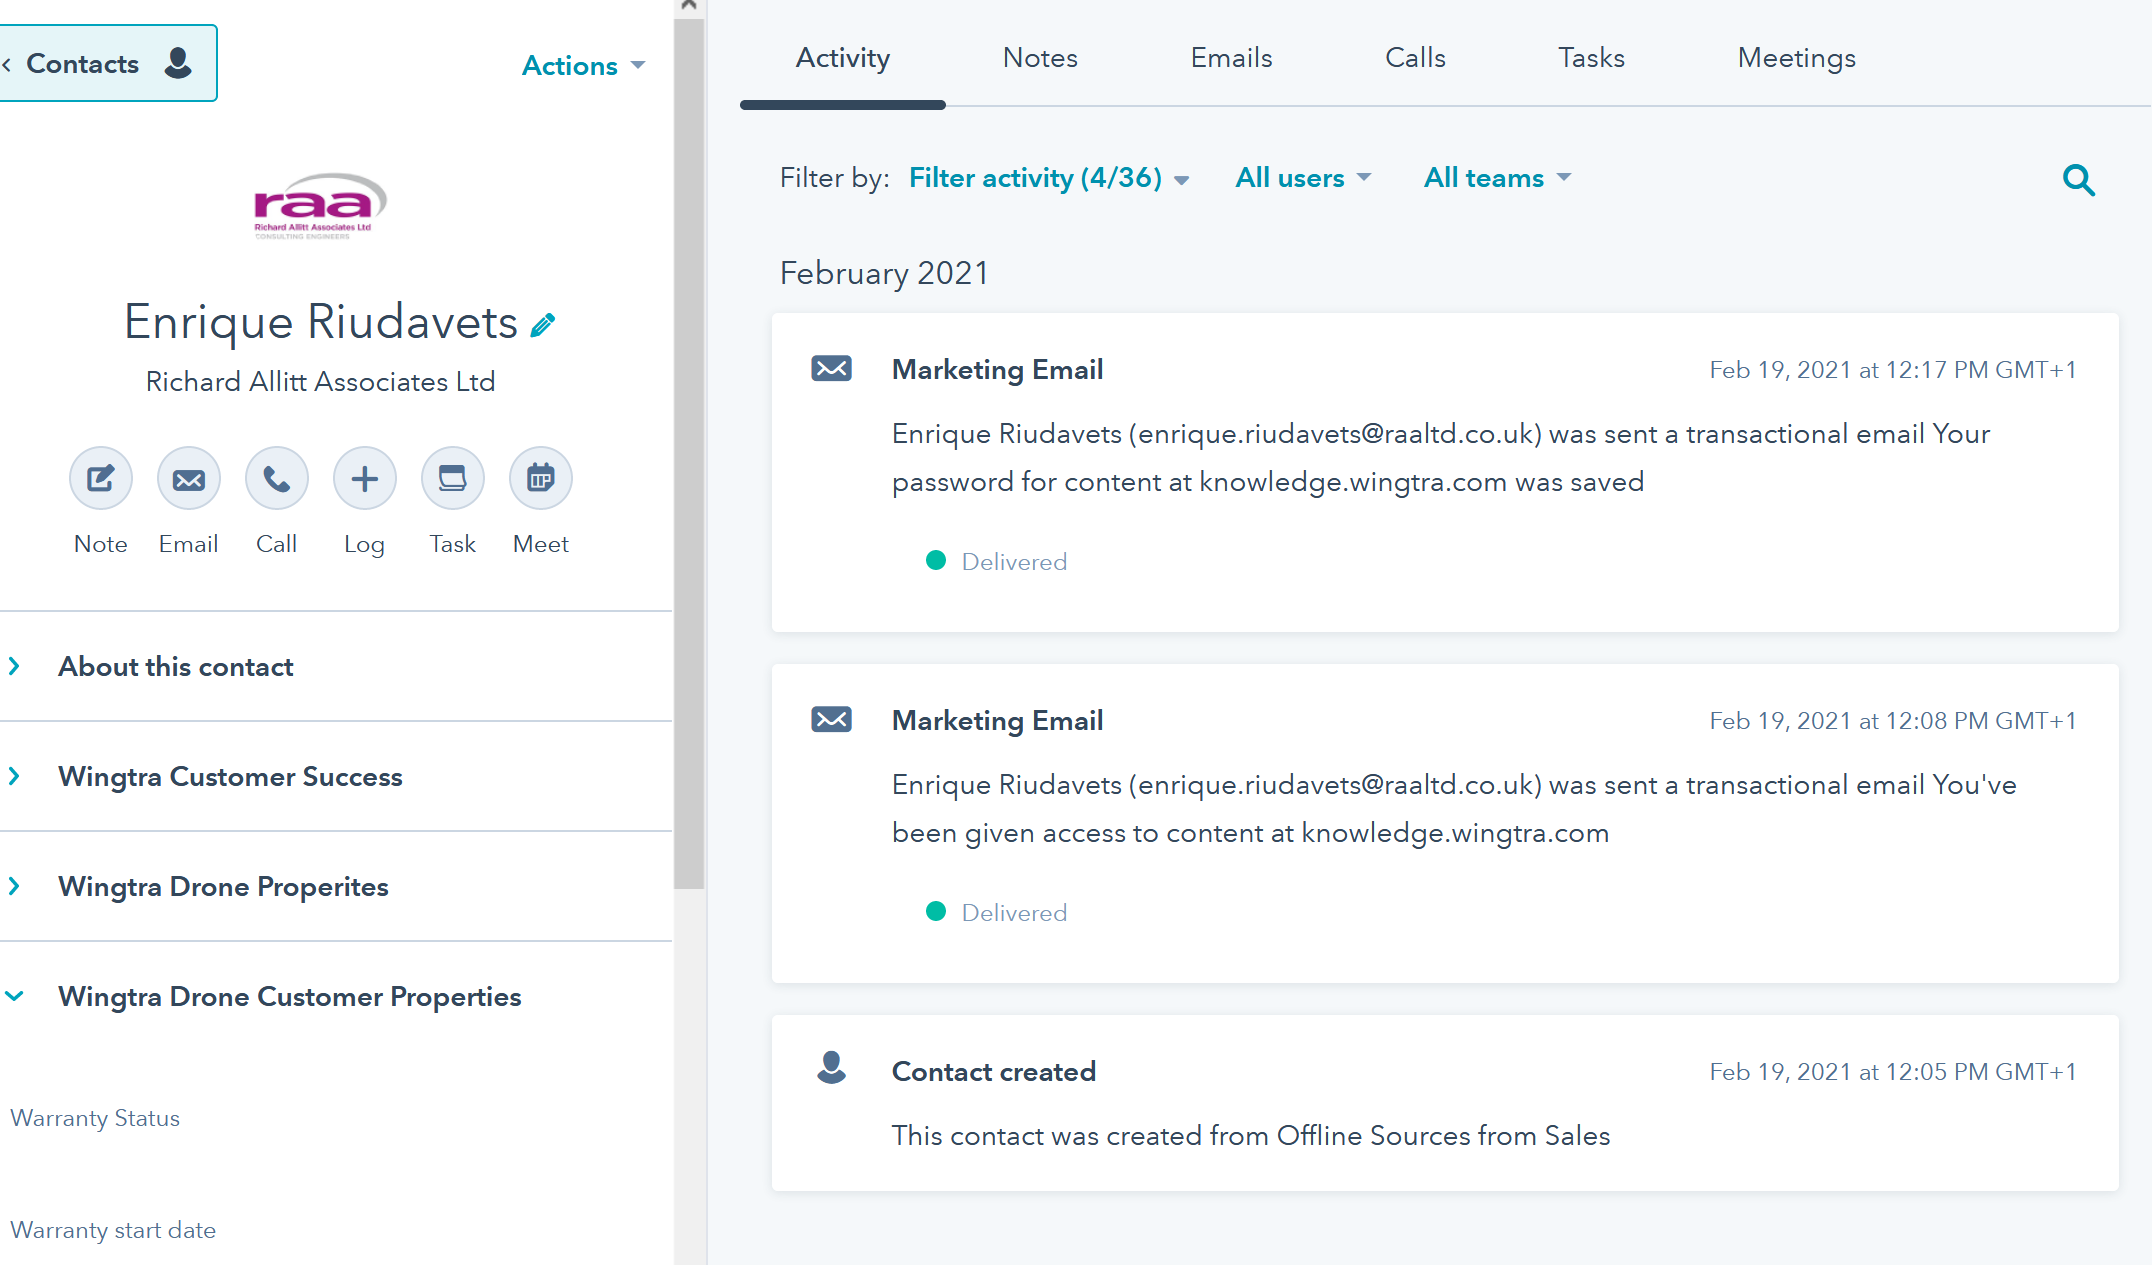This screenshot has width=2152, height=1265.
Task: Click the pencil icon to edit contact name
Action: [x=543, y=325]
